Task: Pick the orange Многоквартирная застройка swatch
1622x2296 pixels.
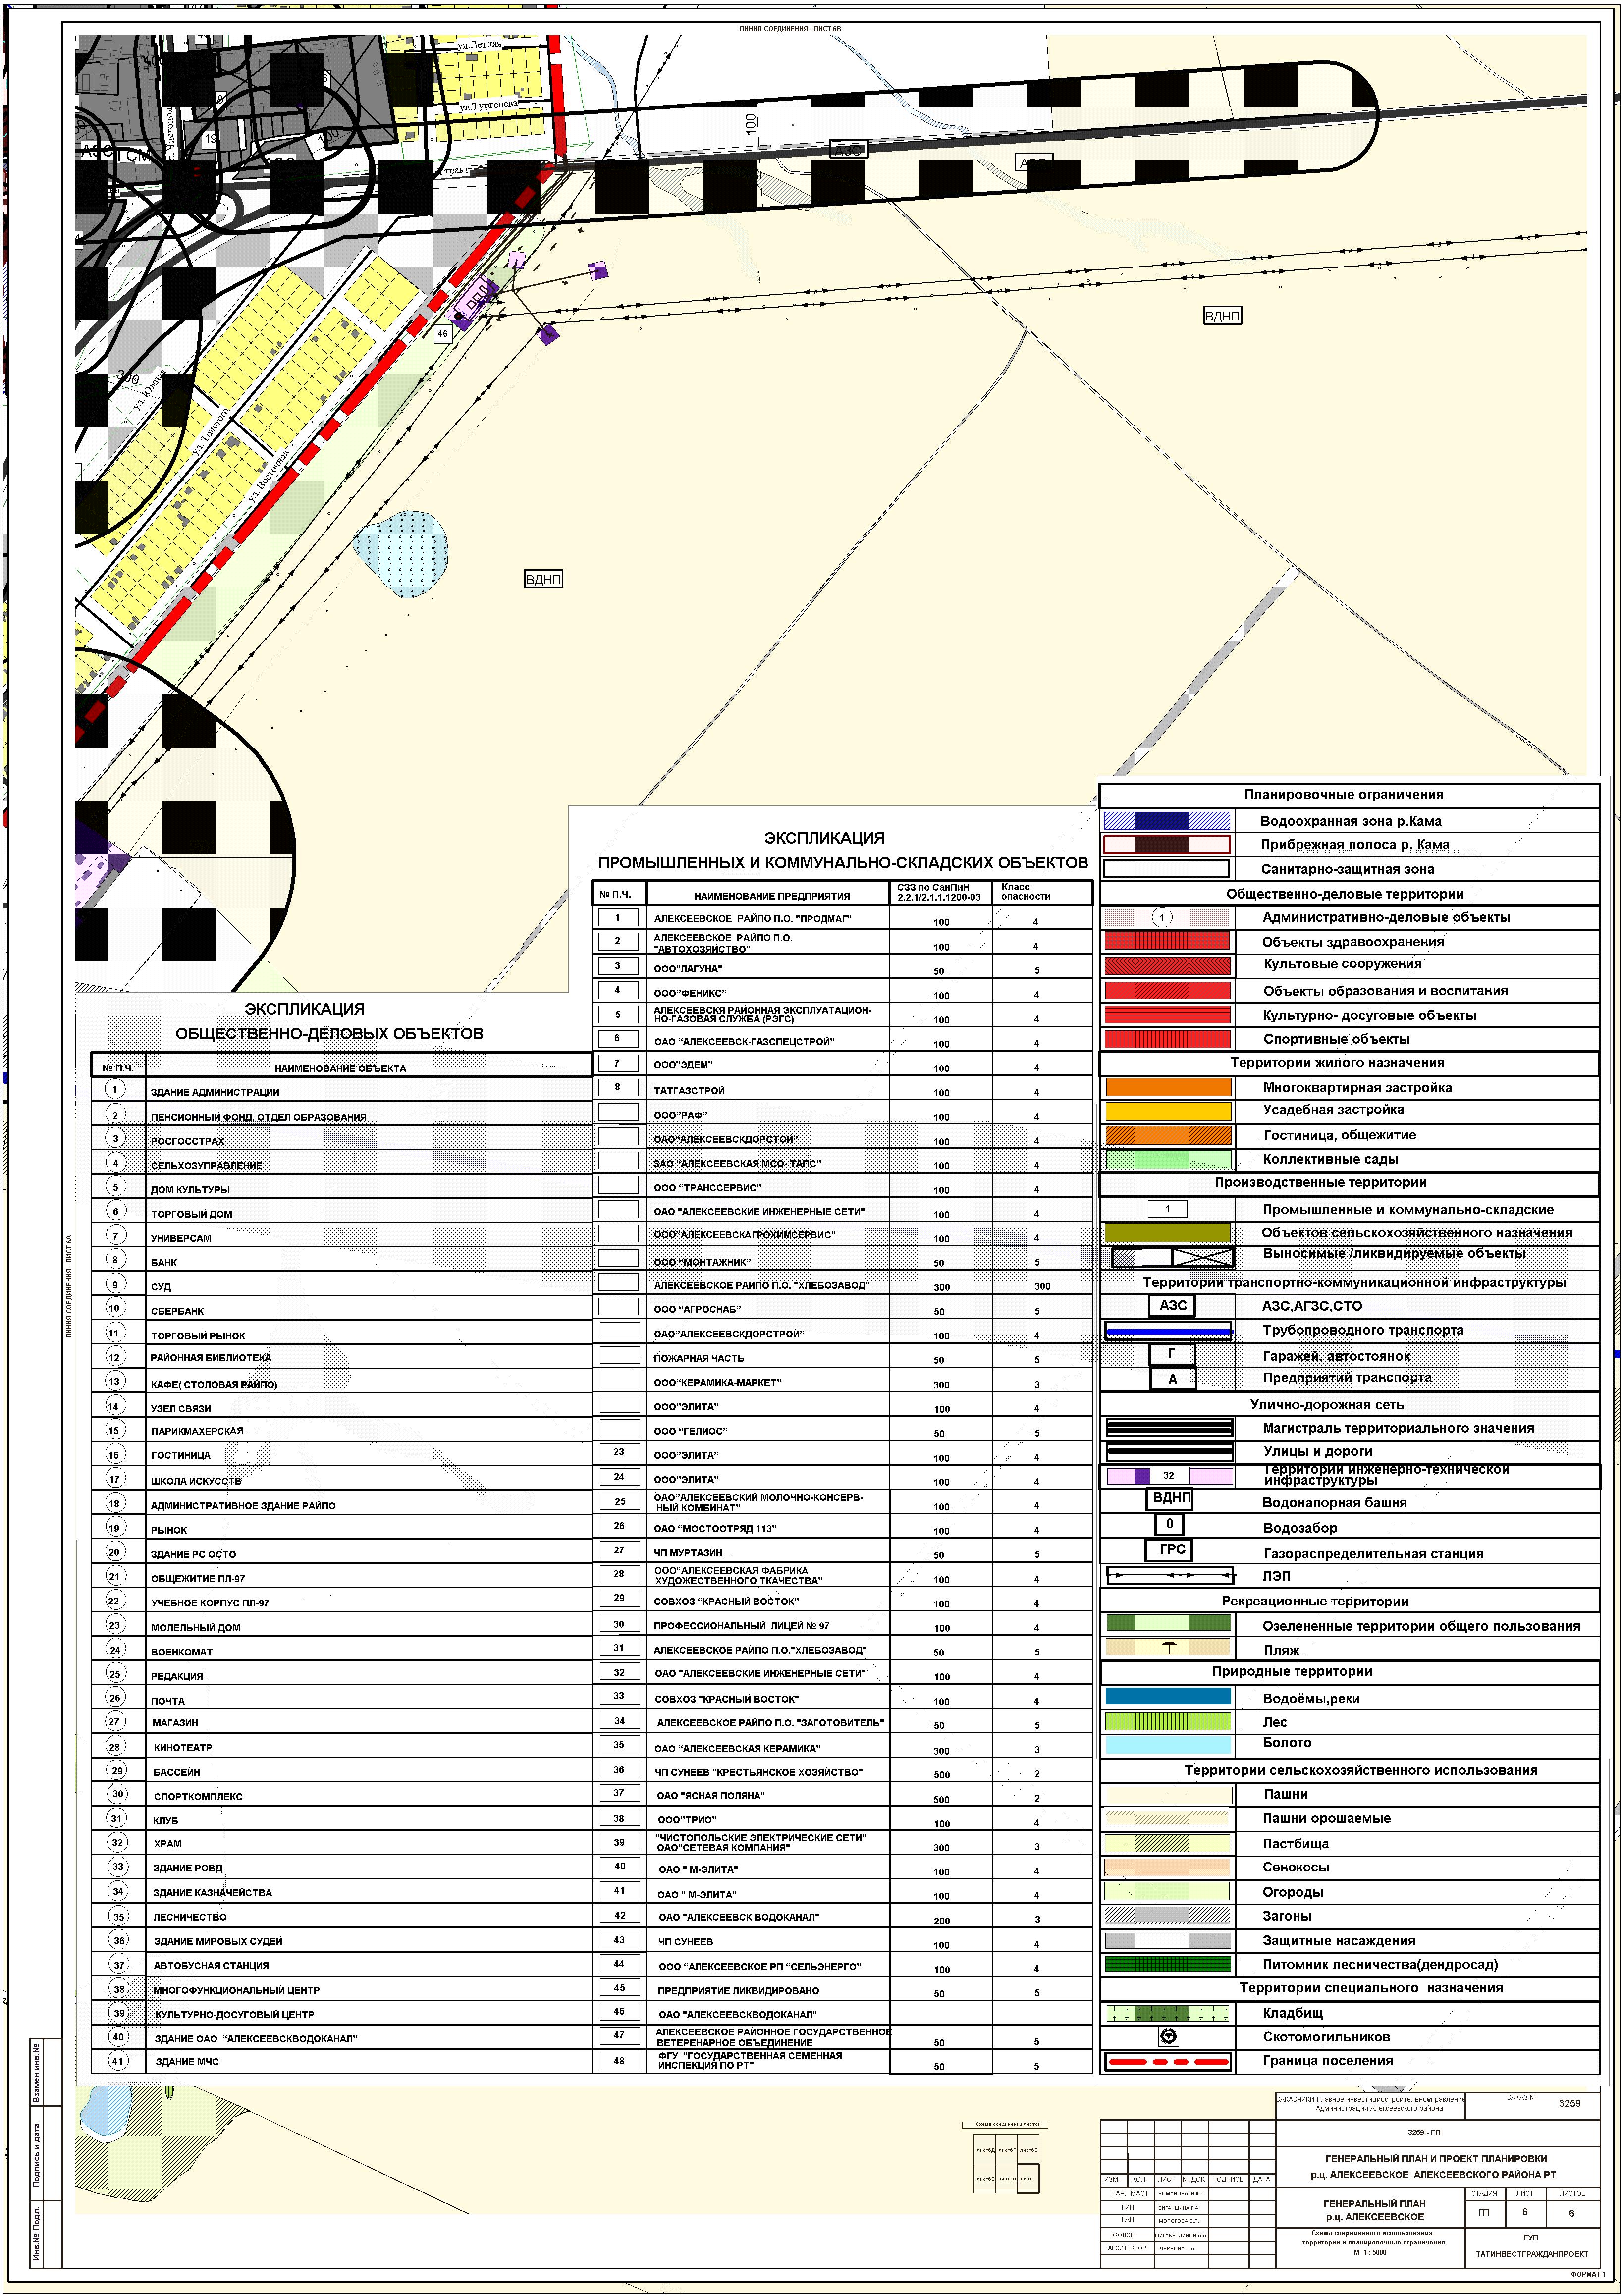Action: [1168, 1087]
